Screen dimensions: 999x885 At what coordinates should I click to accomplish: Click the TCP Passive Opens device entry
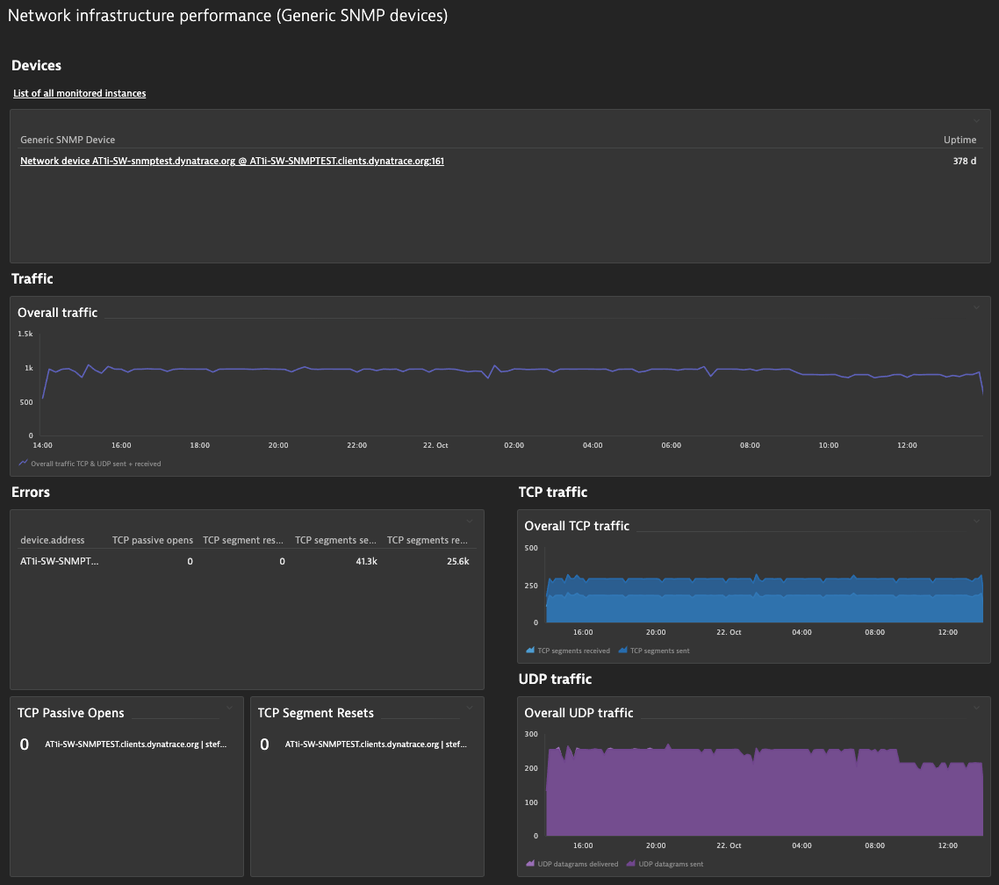coord(137,745)
